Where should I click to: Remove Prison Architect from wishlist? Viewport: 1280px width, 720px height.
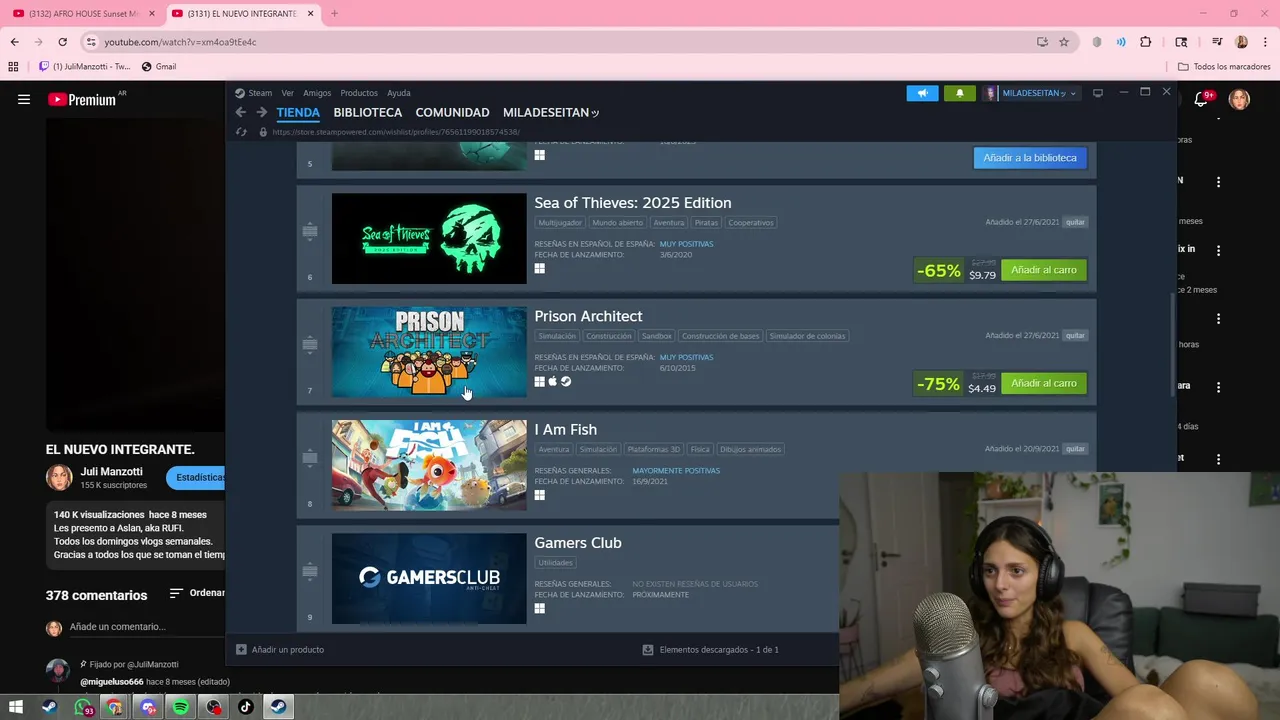1075,335
